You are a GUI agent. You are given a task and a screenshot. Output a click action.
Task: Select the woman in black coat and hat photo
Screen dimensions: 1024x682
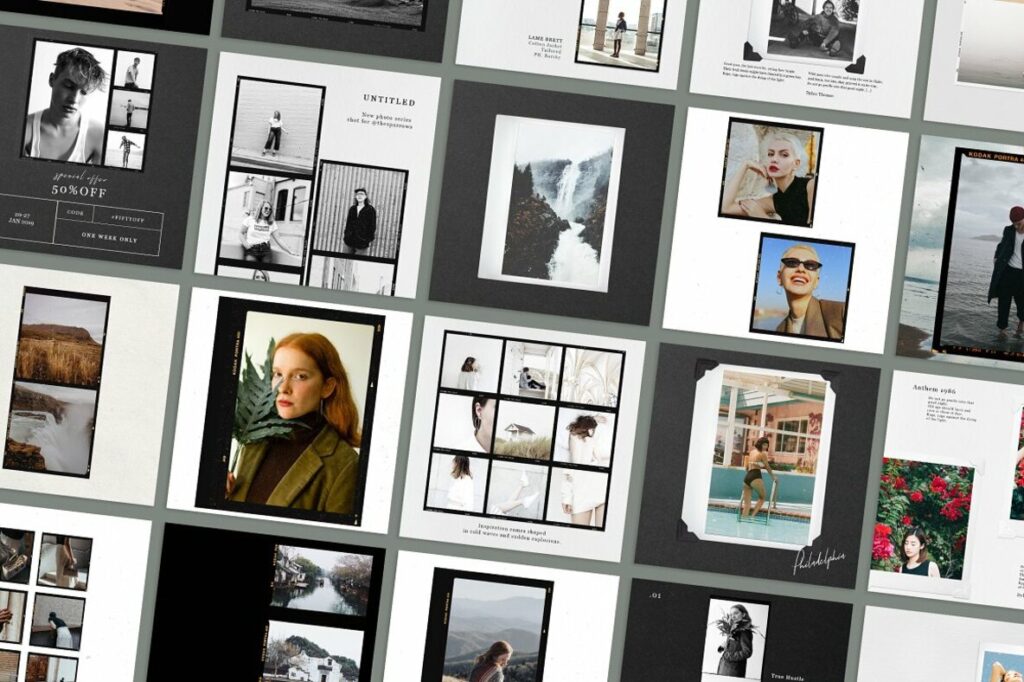pos(359,212)
